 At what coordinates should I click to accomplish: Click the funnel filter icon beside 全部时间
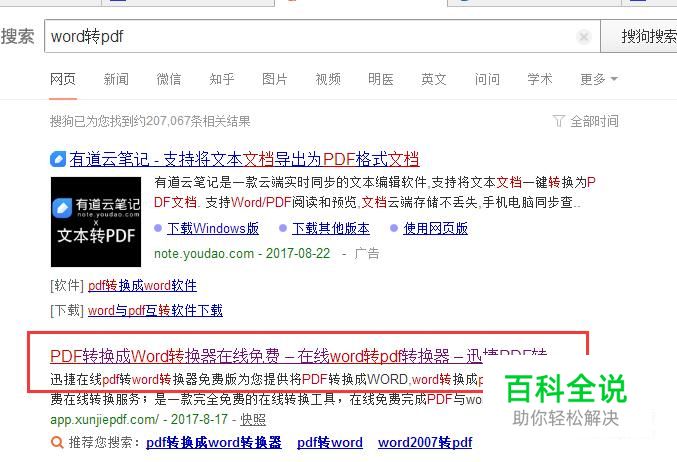pyautogui.click(x=558, y=121)
